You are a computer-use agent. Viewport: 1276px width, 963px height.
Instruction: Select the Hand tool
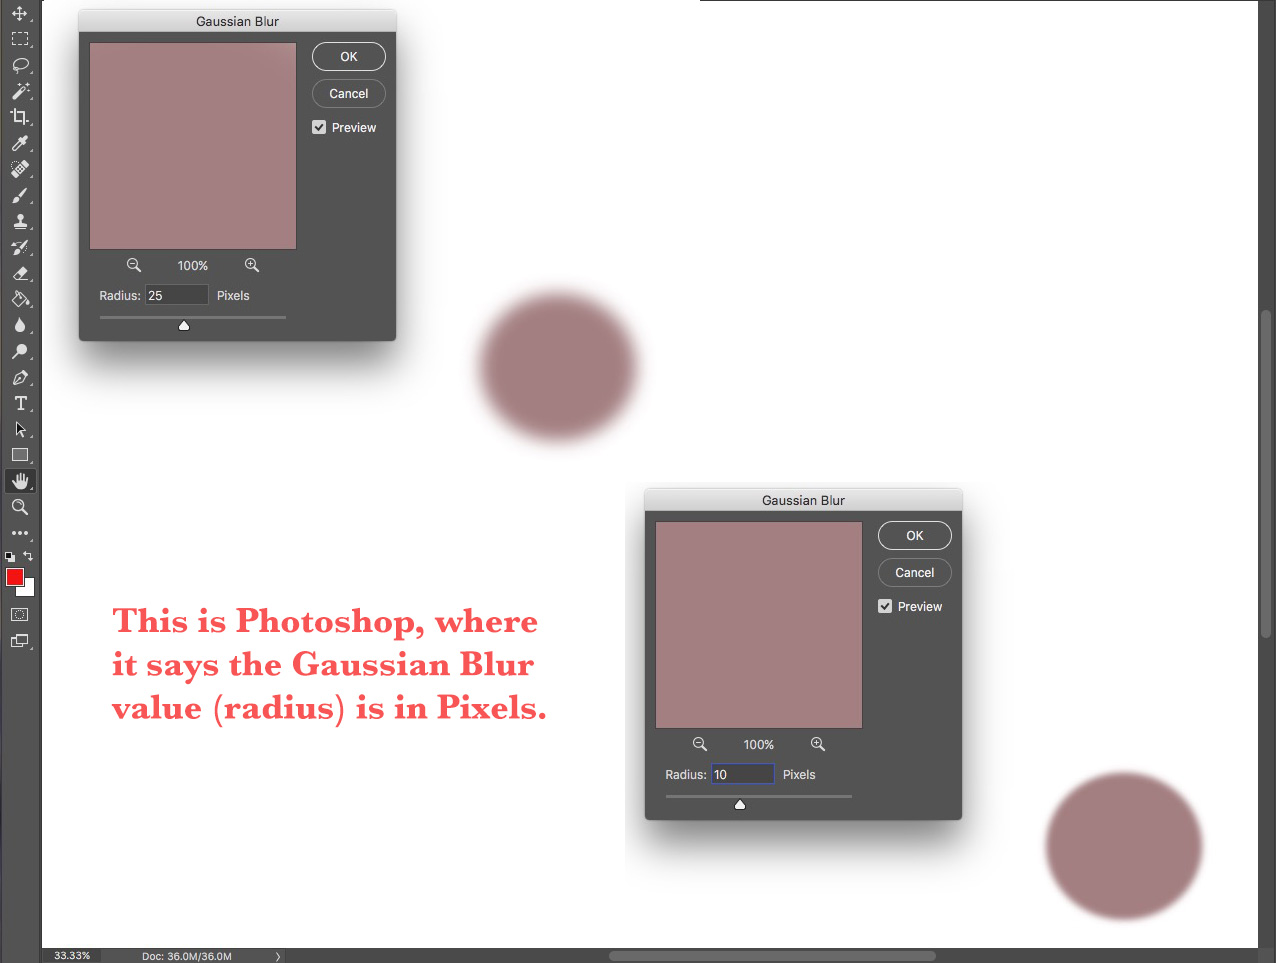[20, 481]
